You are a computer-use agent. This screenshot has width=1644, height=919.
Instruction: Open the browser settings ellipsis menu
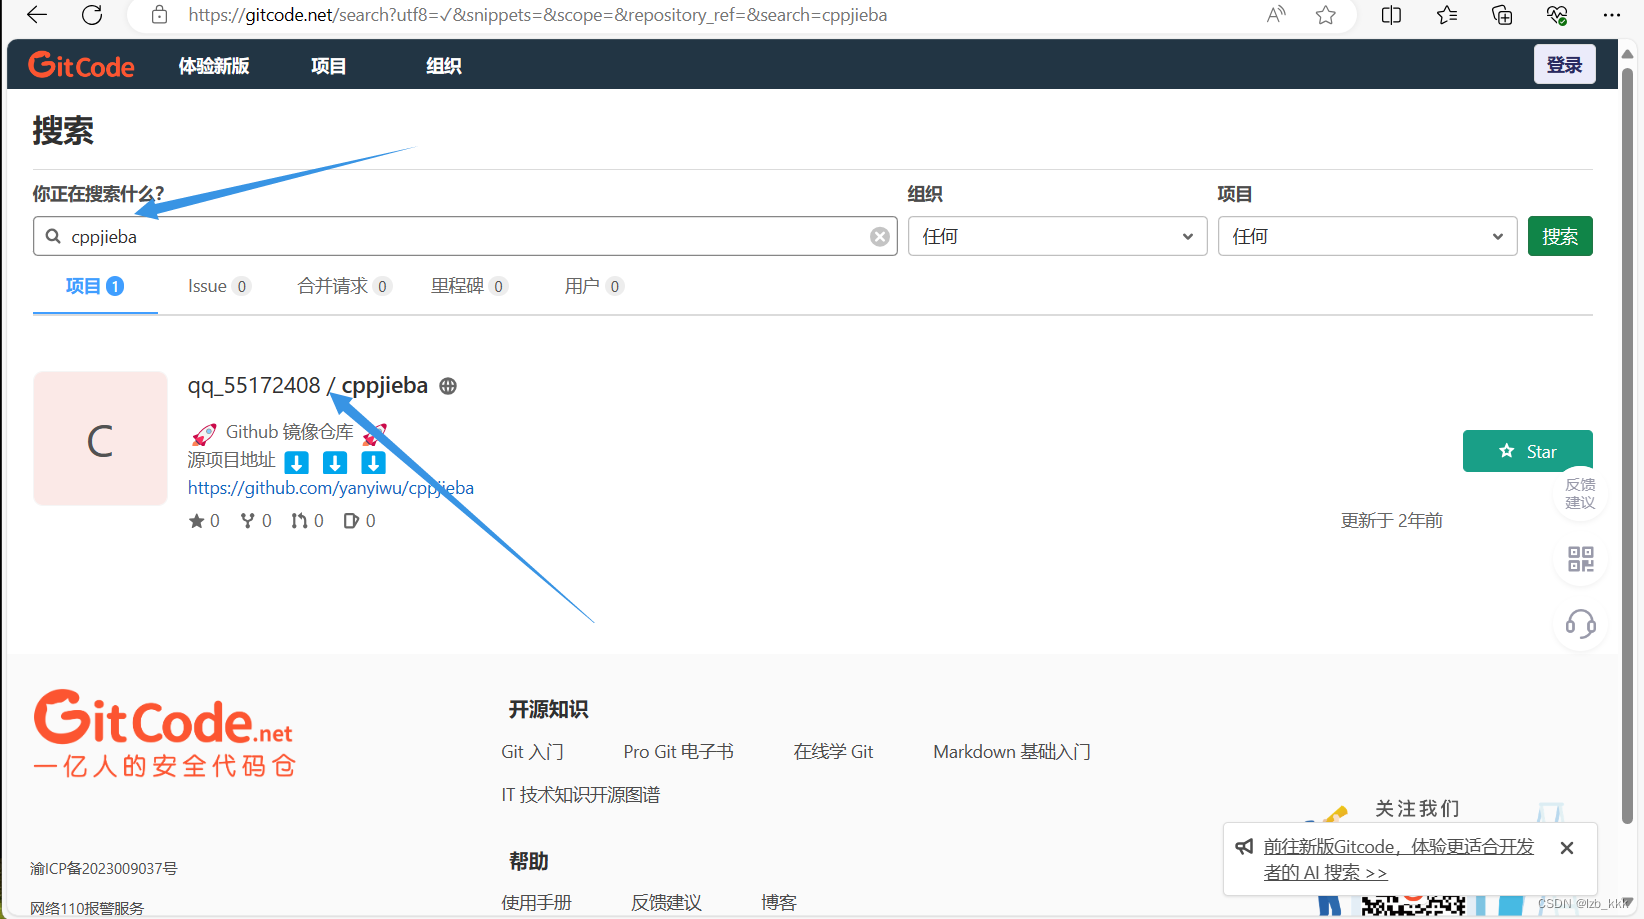coord(1611,15)
